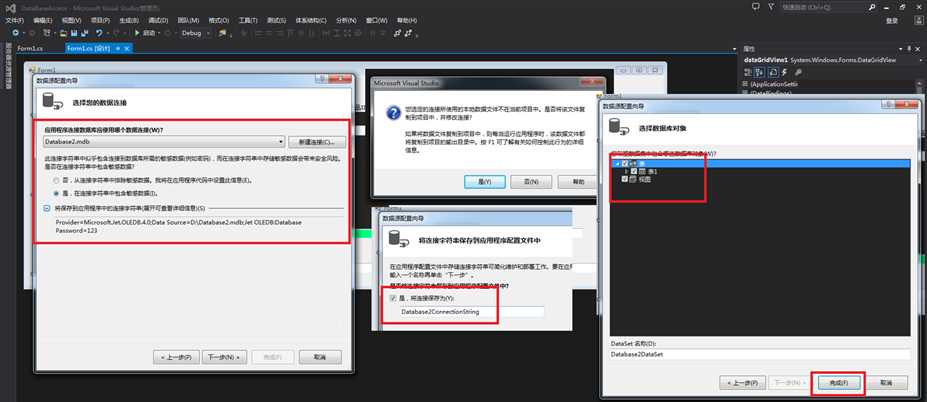Click 取消 Cancel in database objects wizard
The image size is (927, 402).
pyautogui.click(x=885, y=382)
